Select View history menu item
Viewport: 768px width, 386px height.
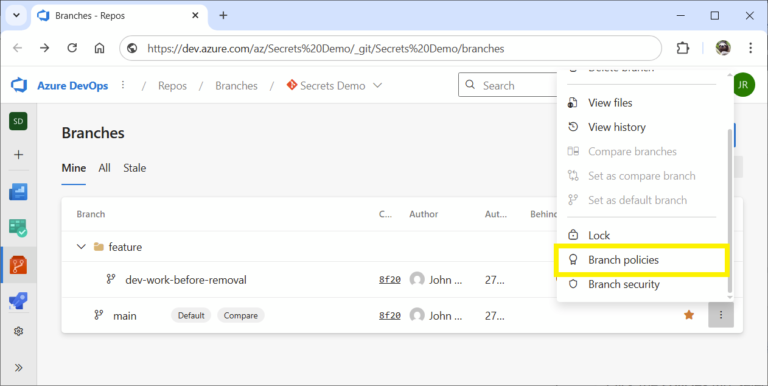coord(642,127)
